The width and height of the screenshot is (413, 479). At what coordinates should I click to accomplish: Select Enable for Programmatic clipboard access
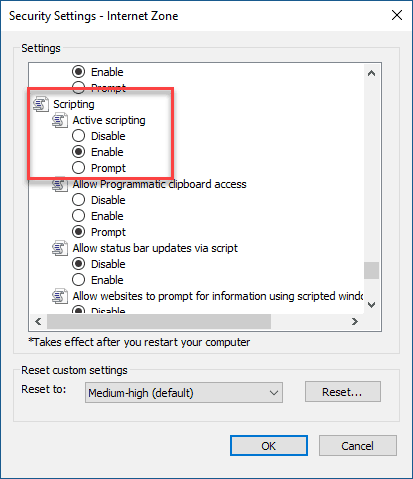click(x=78, y=216)
